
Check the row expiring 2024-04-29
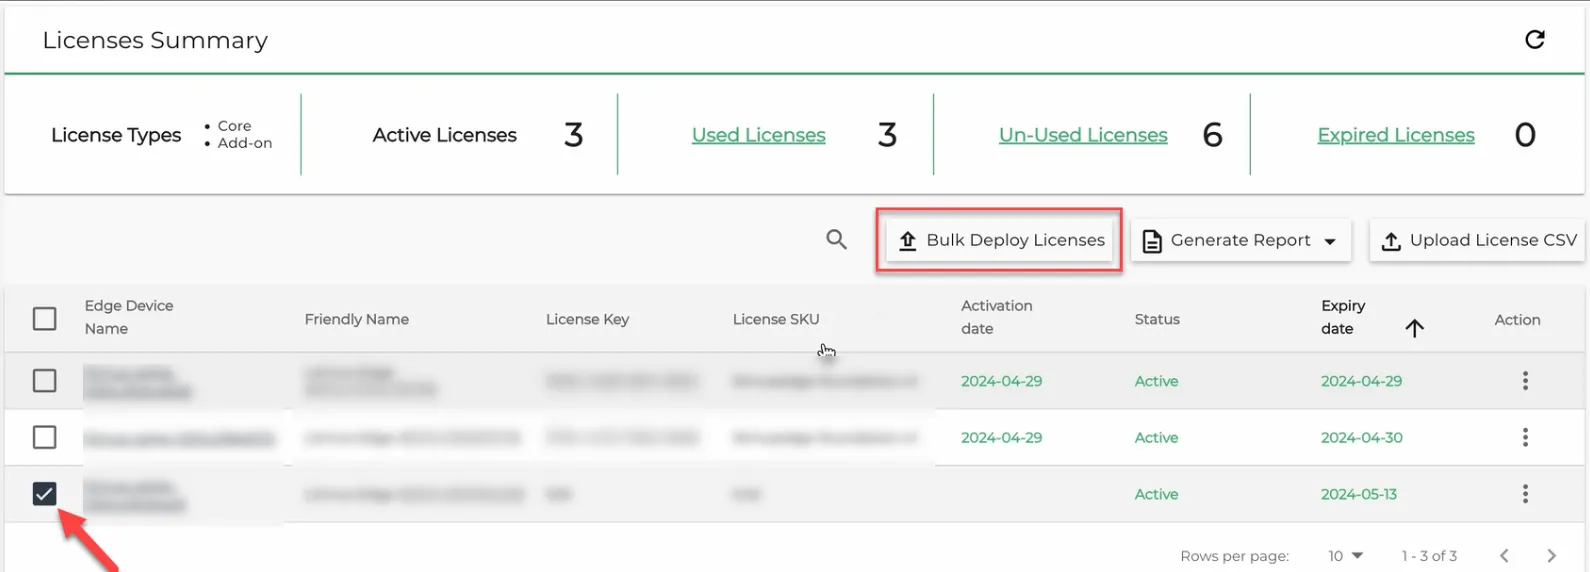coord(44,381)
